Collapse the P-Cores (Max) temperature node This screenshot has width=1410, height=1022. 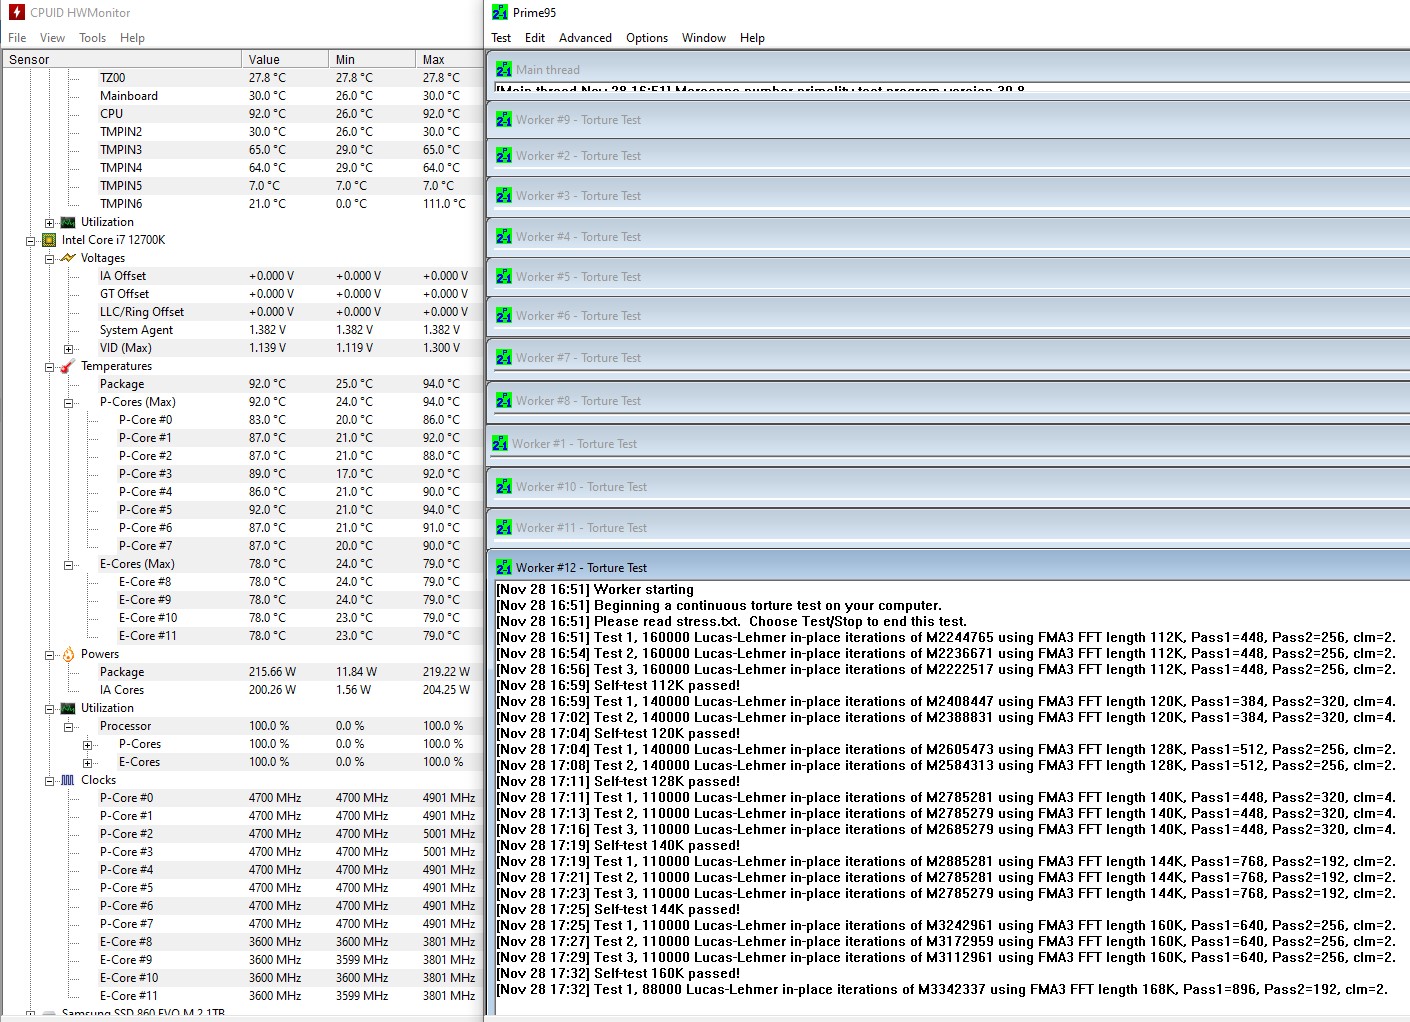[x=68, y=403]
